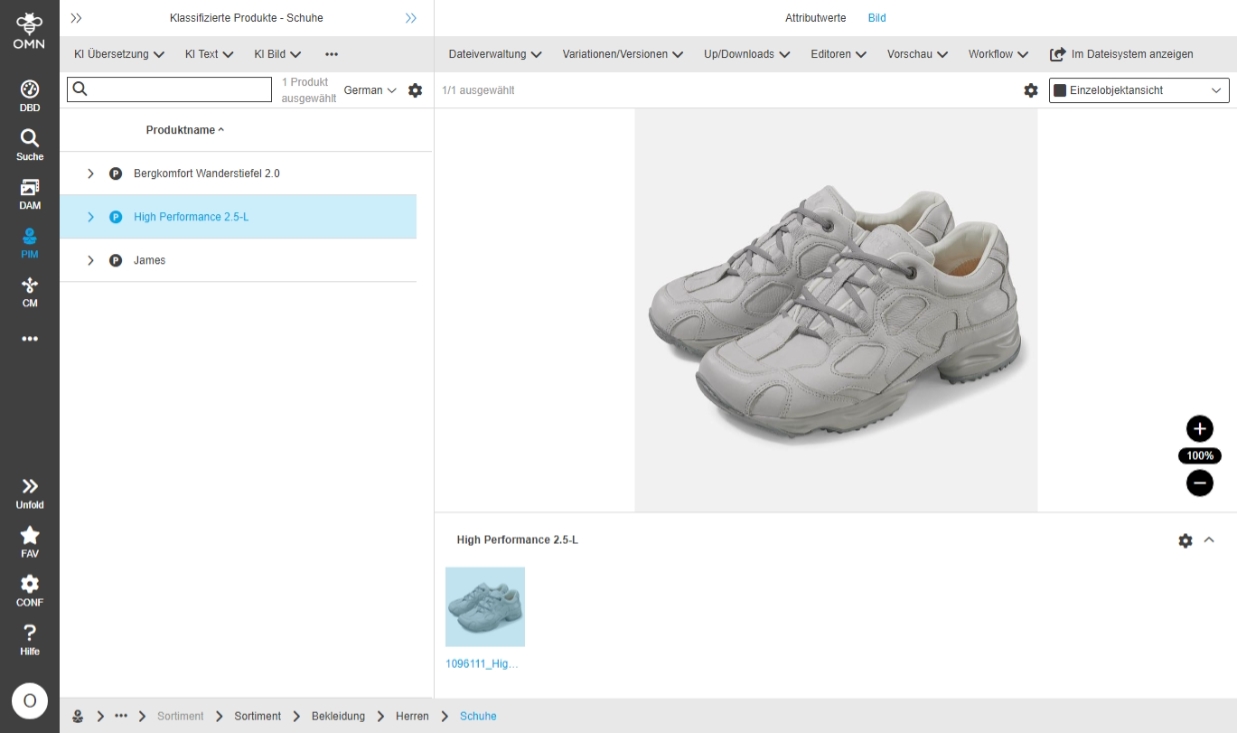Click the product search field
Image resolution: width=1237 pixels, height=733 pixels.
(x=169, y=90)
